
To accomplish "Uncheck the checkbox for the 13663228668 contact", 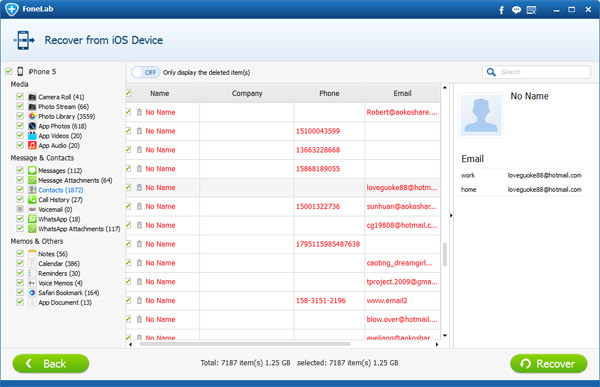I will [129, 149].
